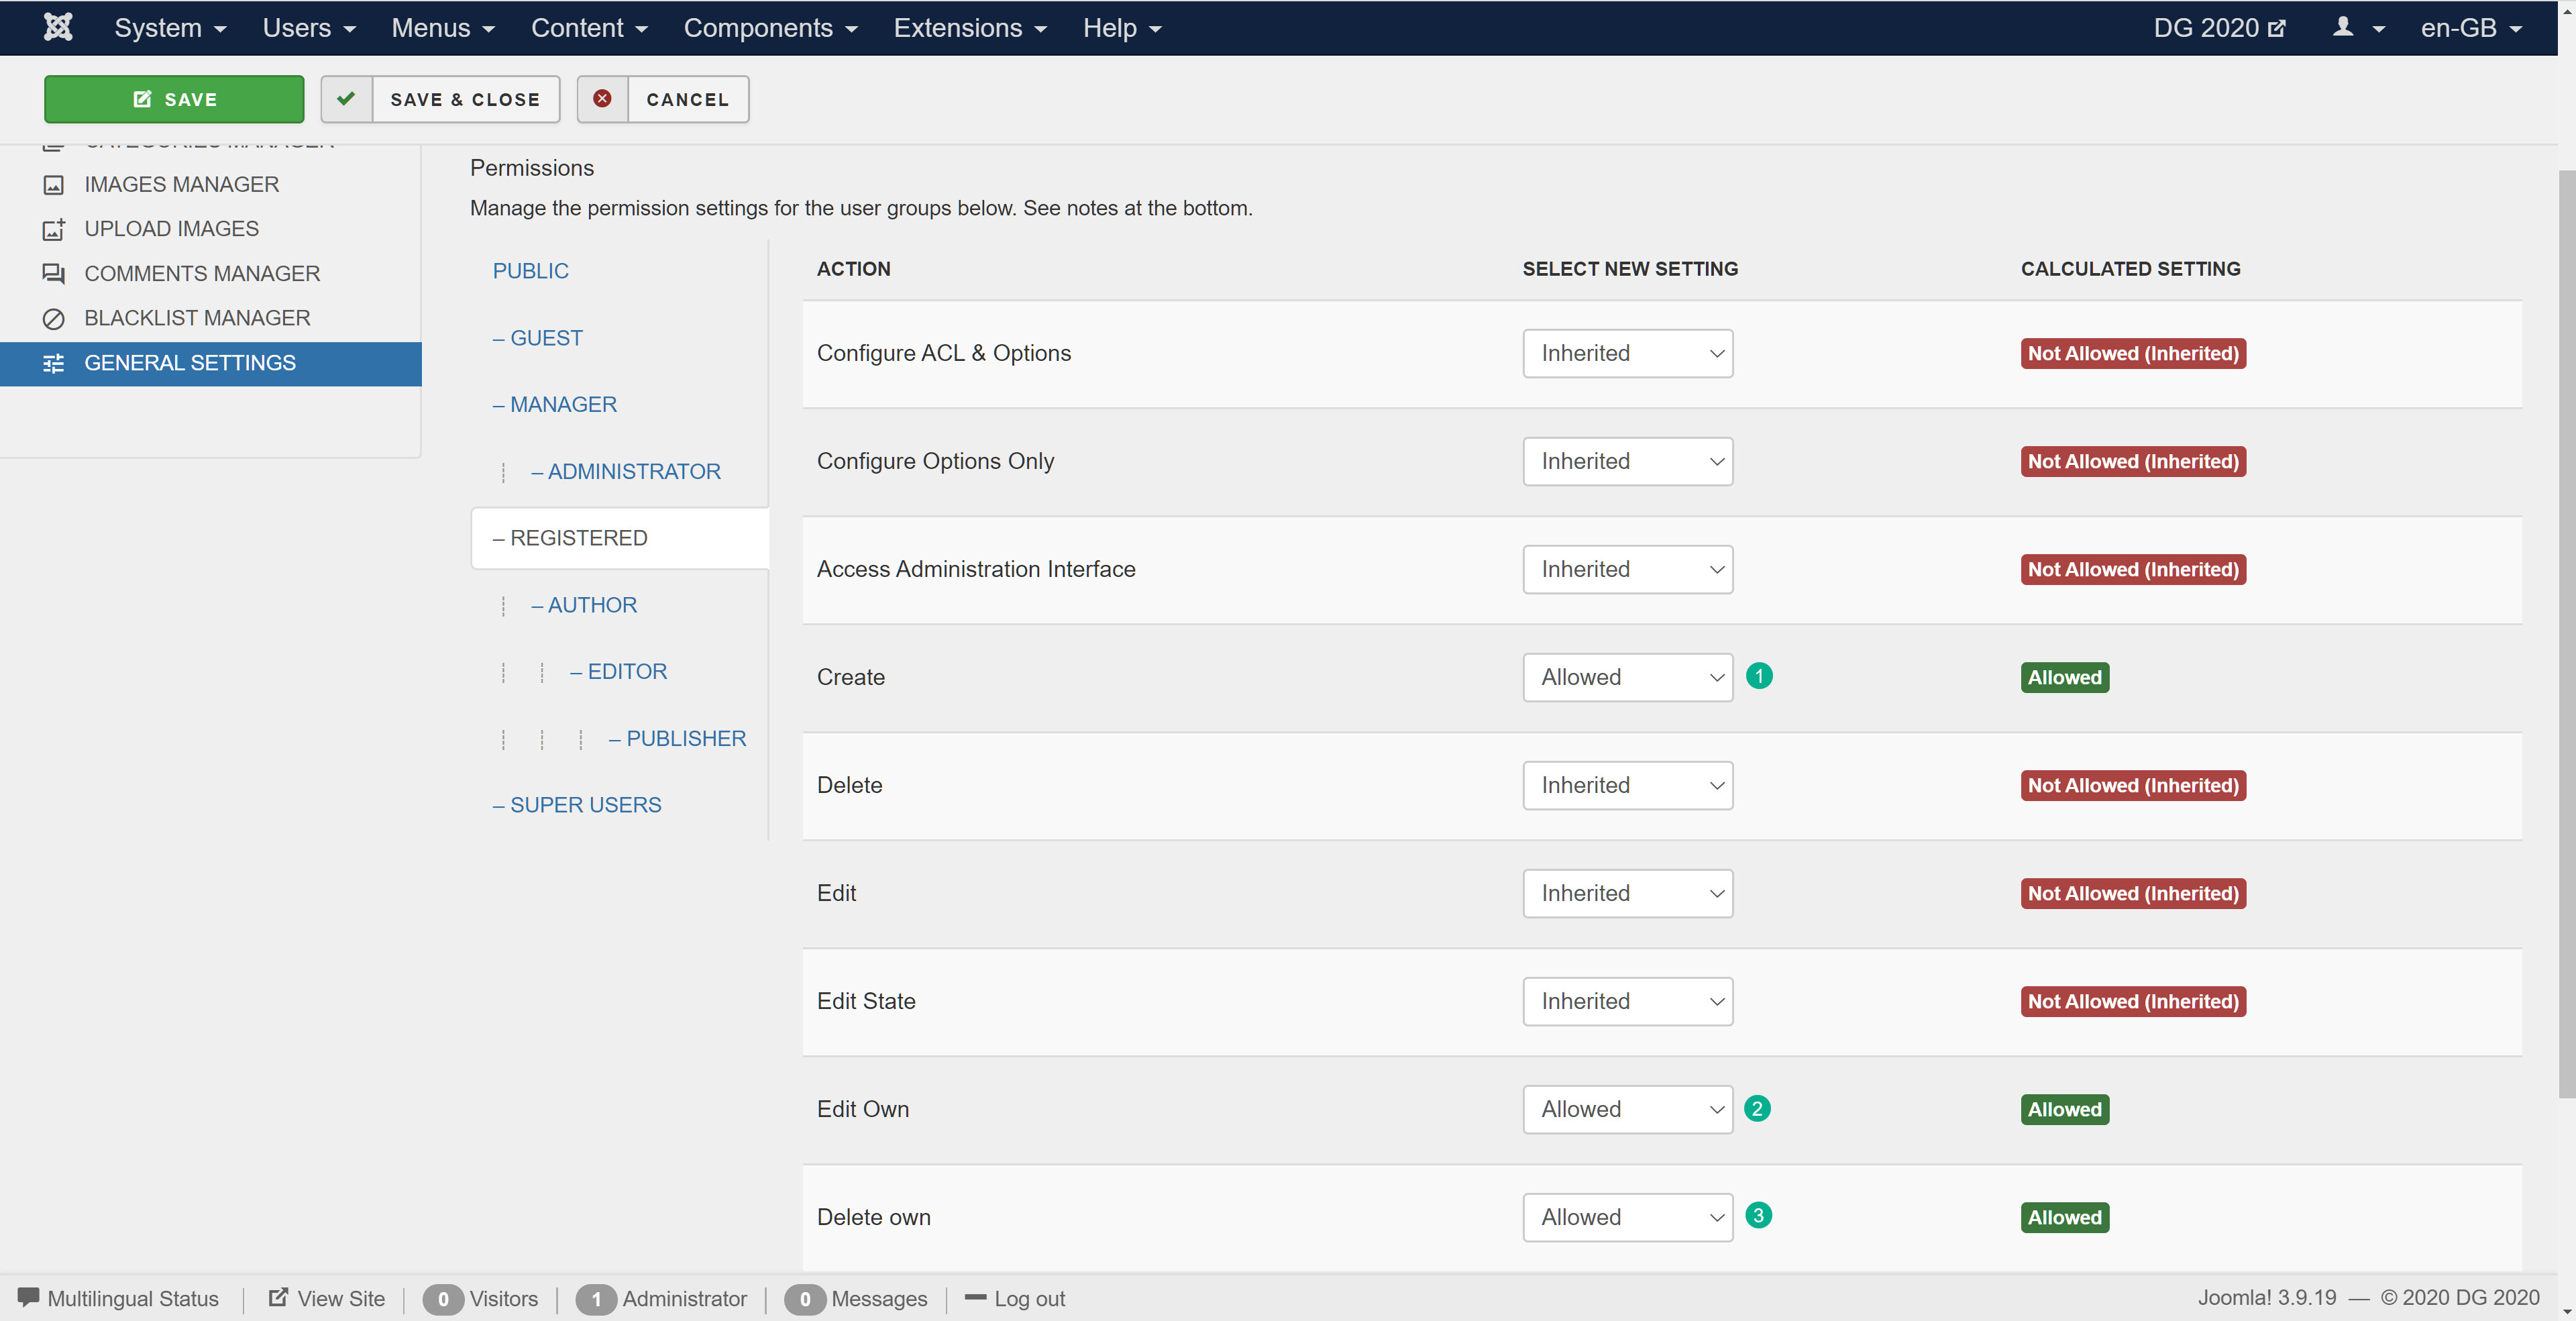Click the green checkmark save icon
The height and width of the screenshot is (1321, 2576).
[x=346, y=99]
